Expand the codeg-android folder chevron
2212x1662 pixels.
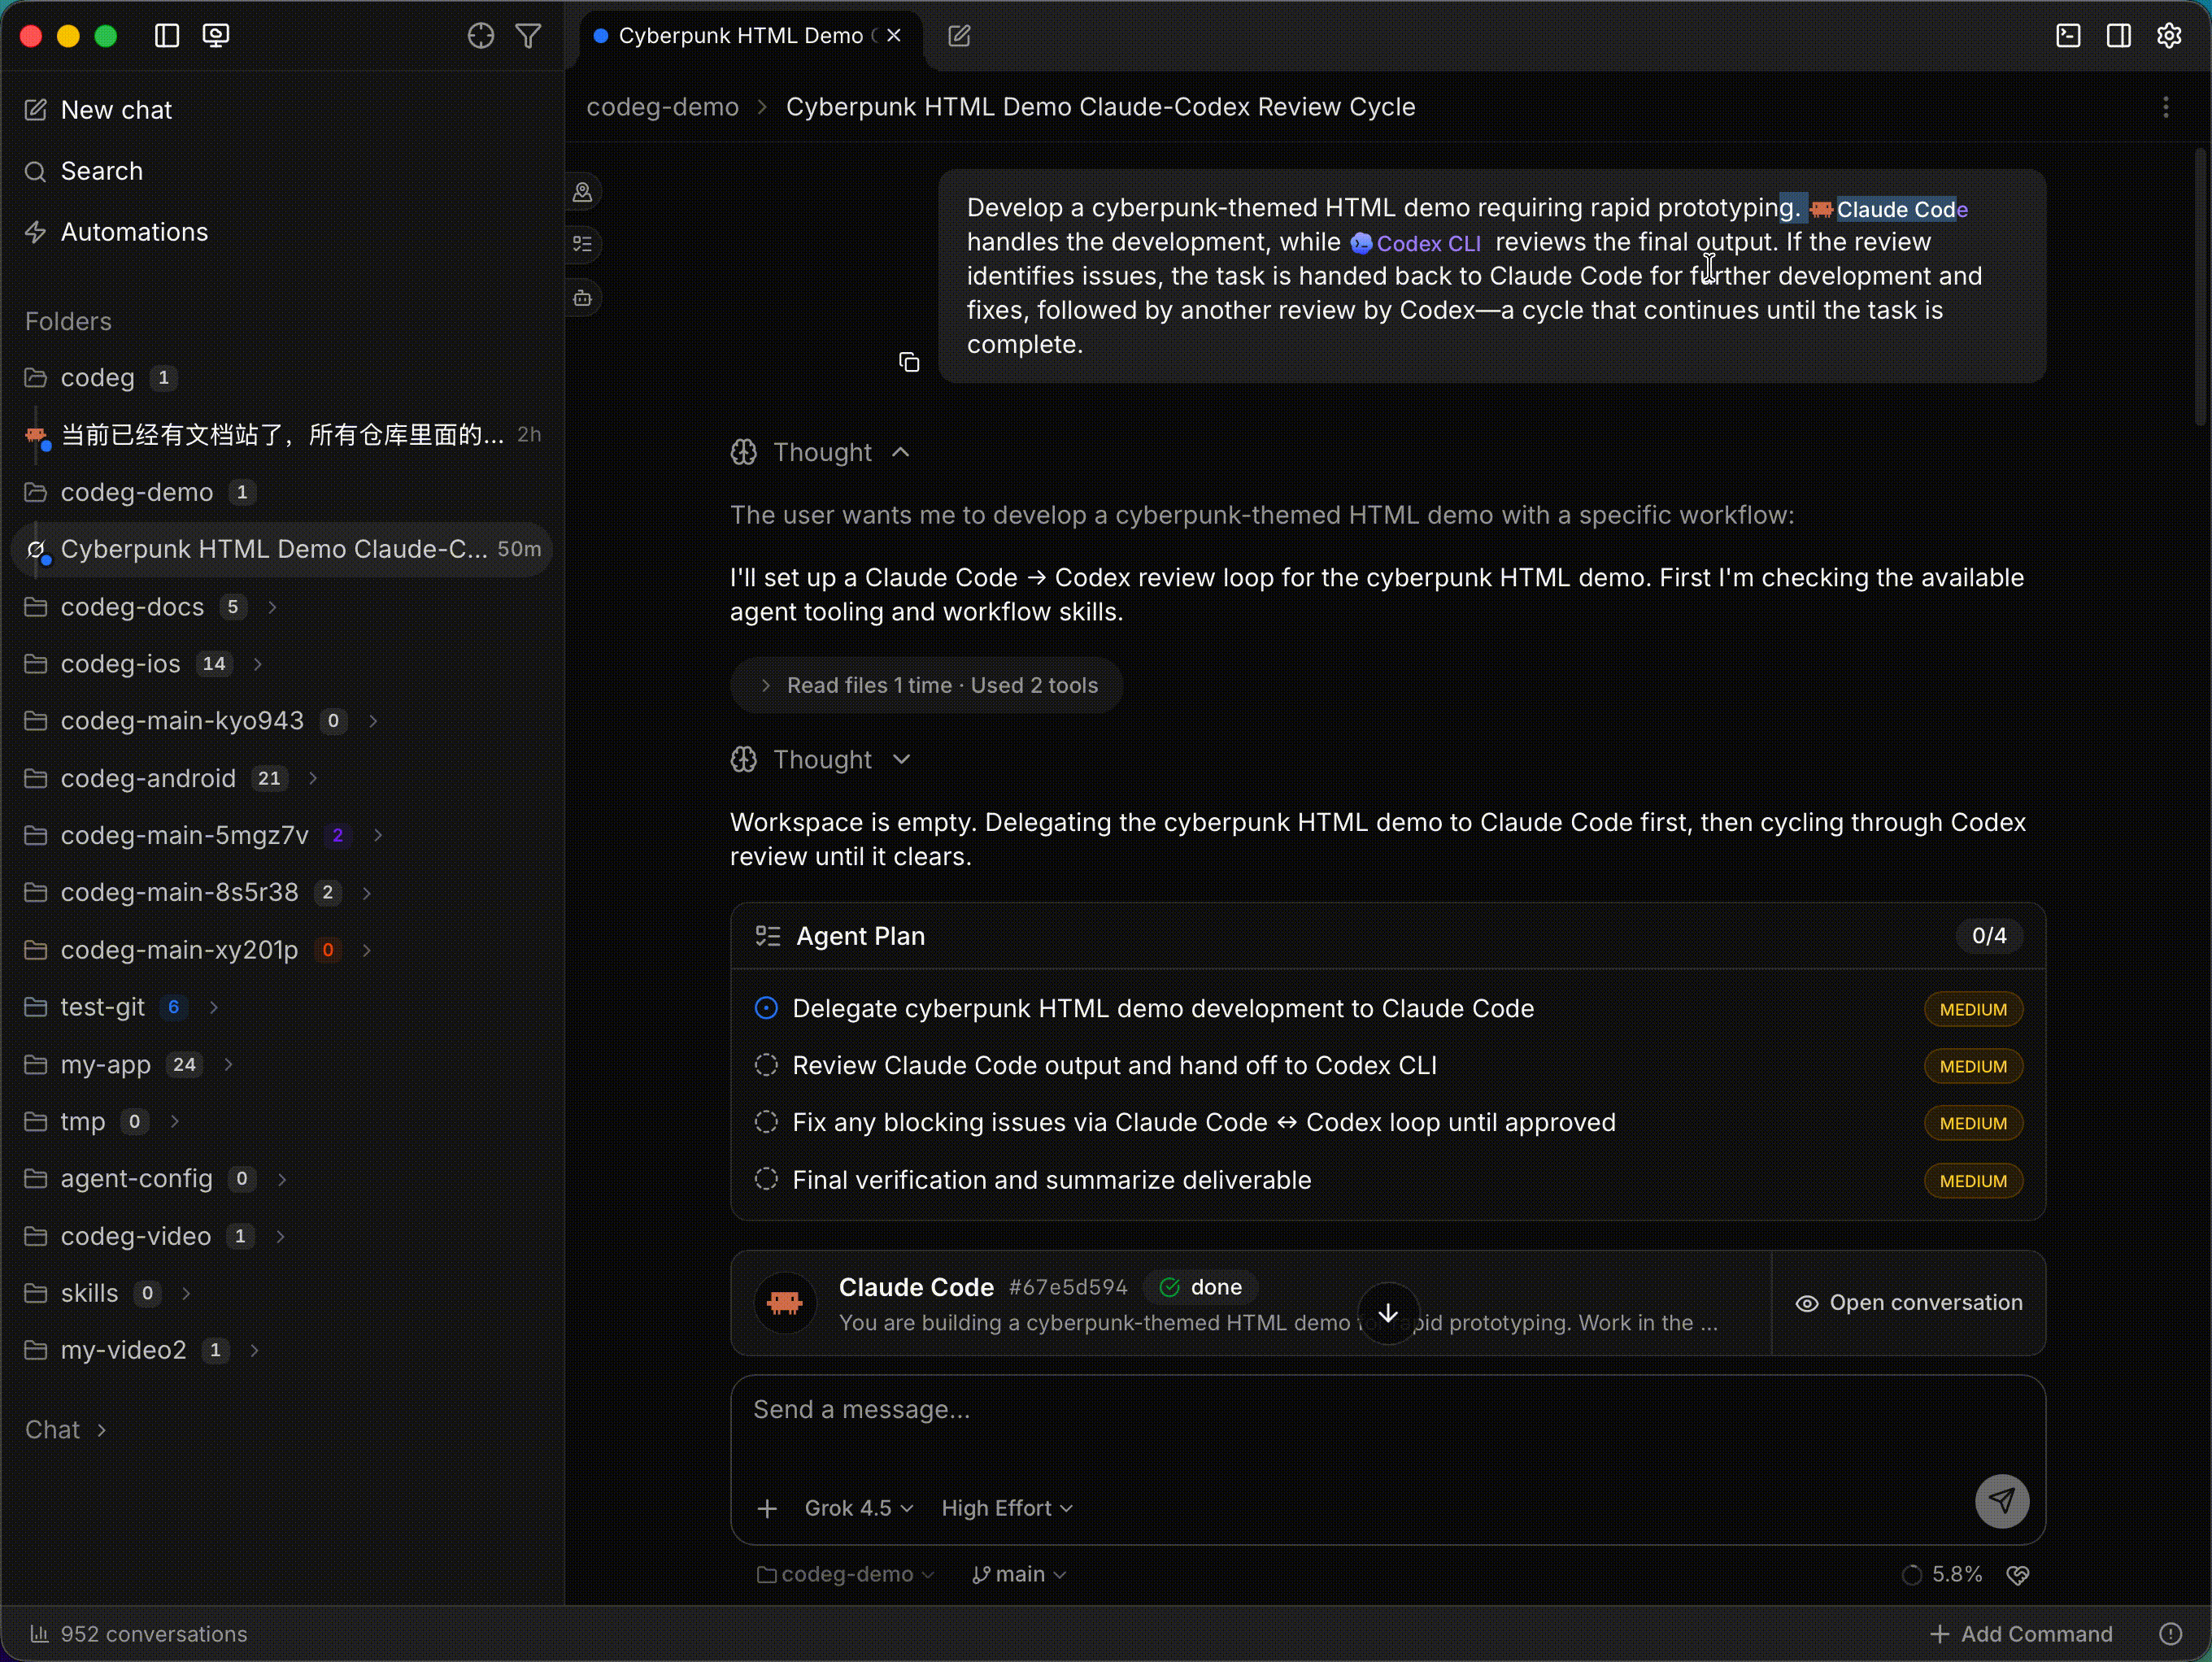click(313, 778)
